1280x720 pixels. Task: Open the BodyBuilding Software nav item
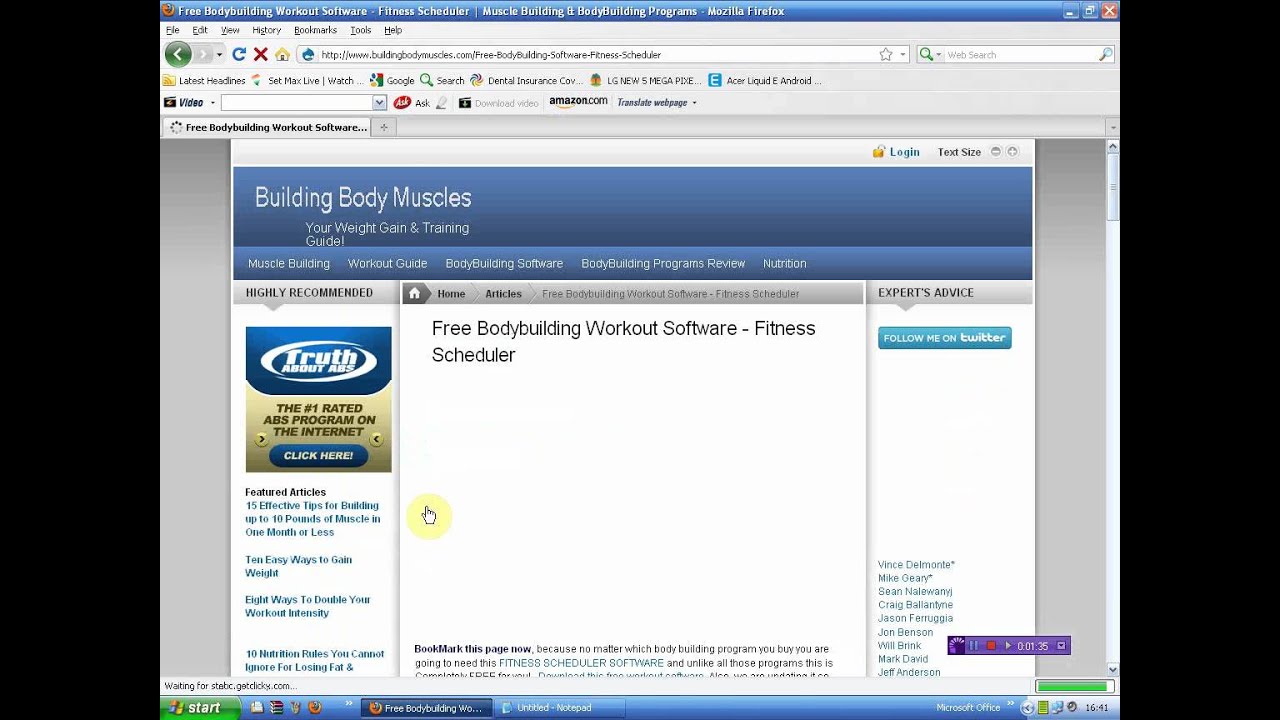[x=504, y=263]
